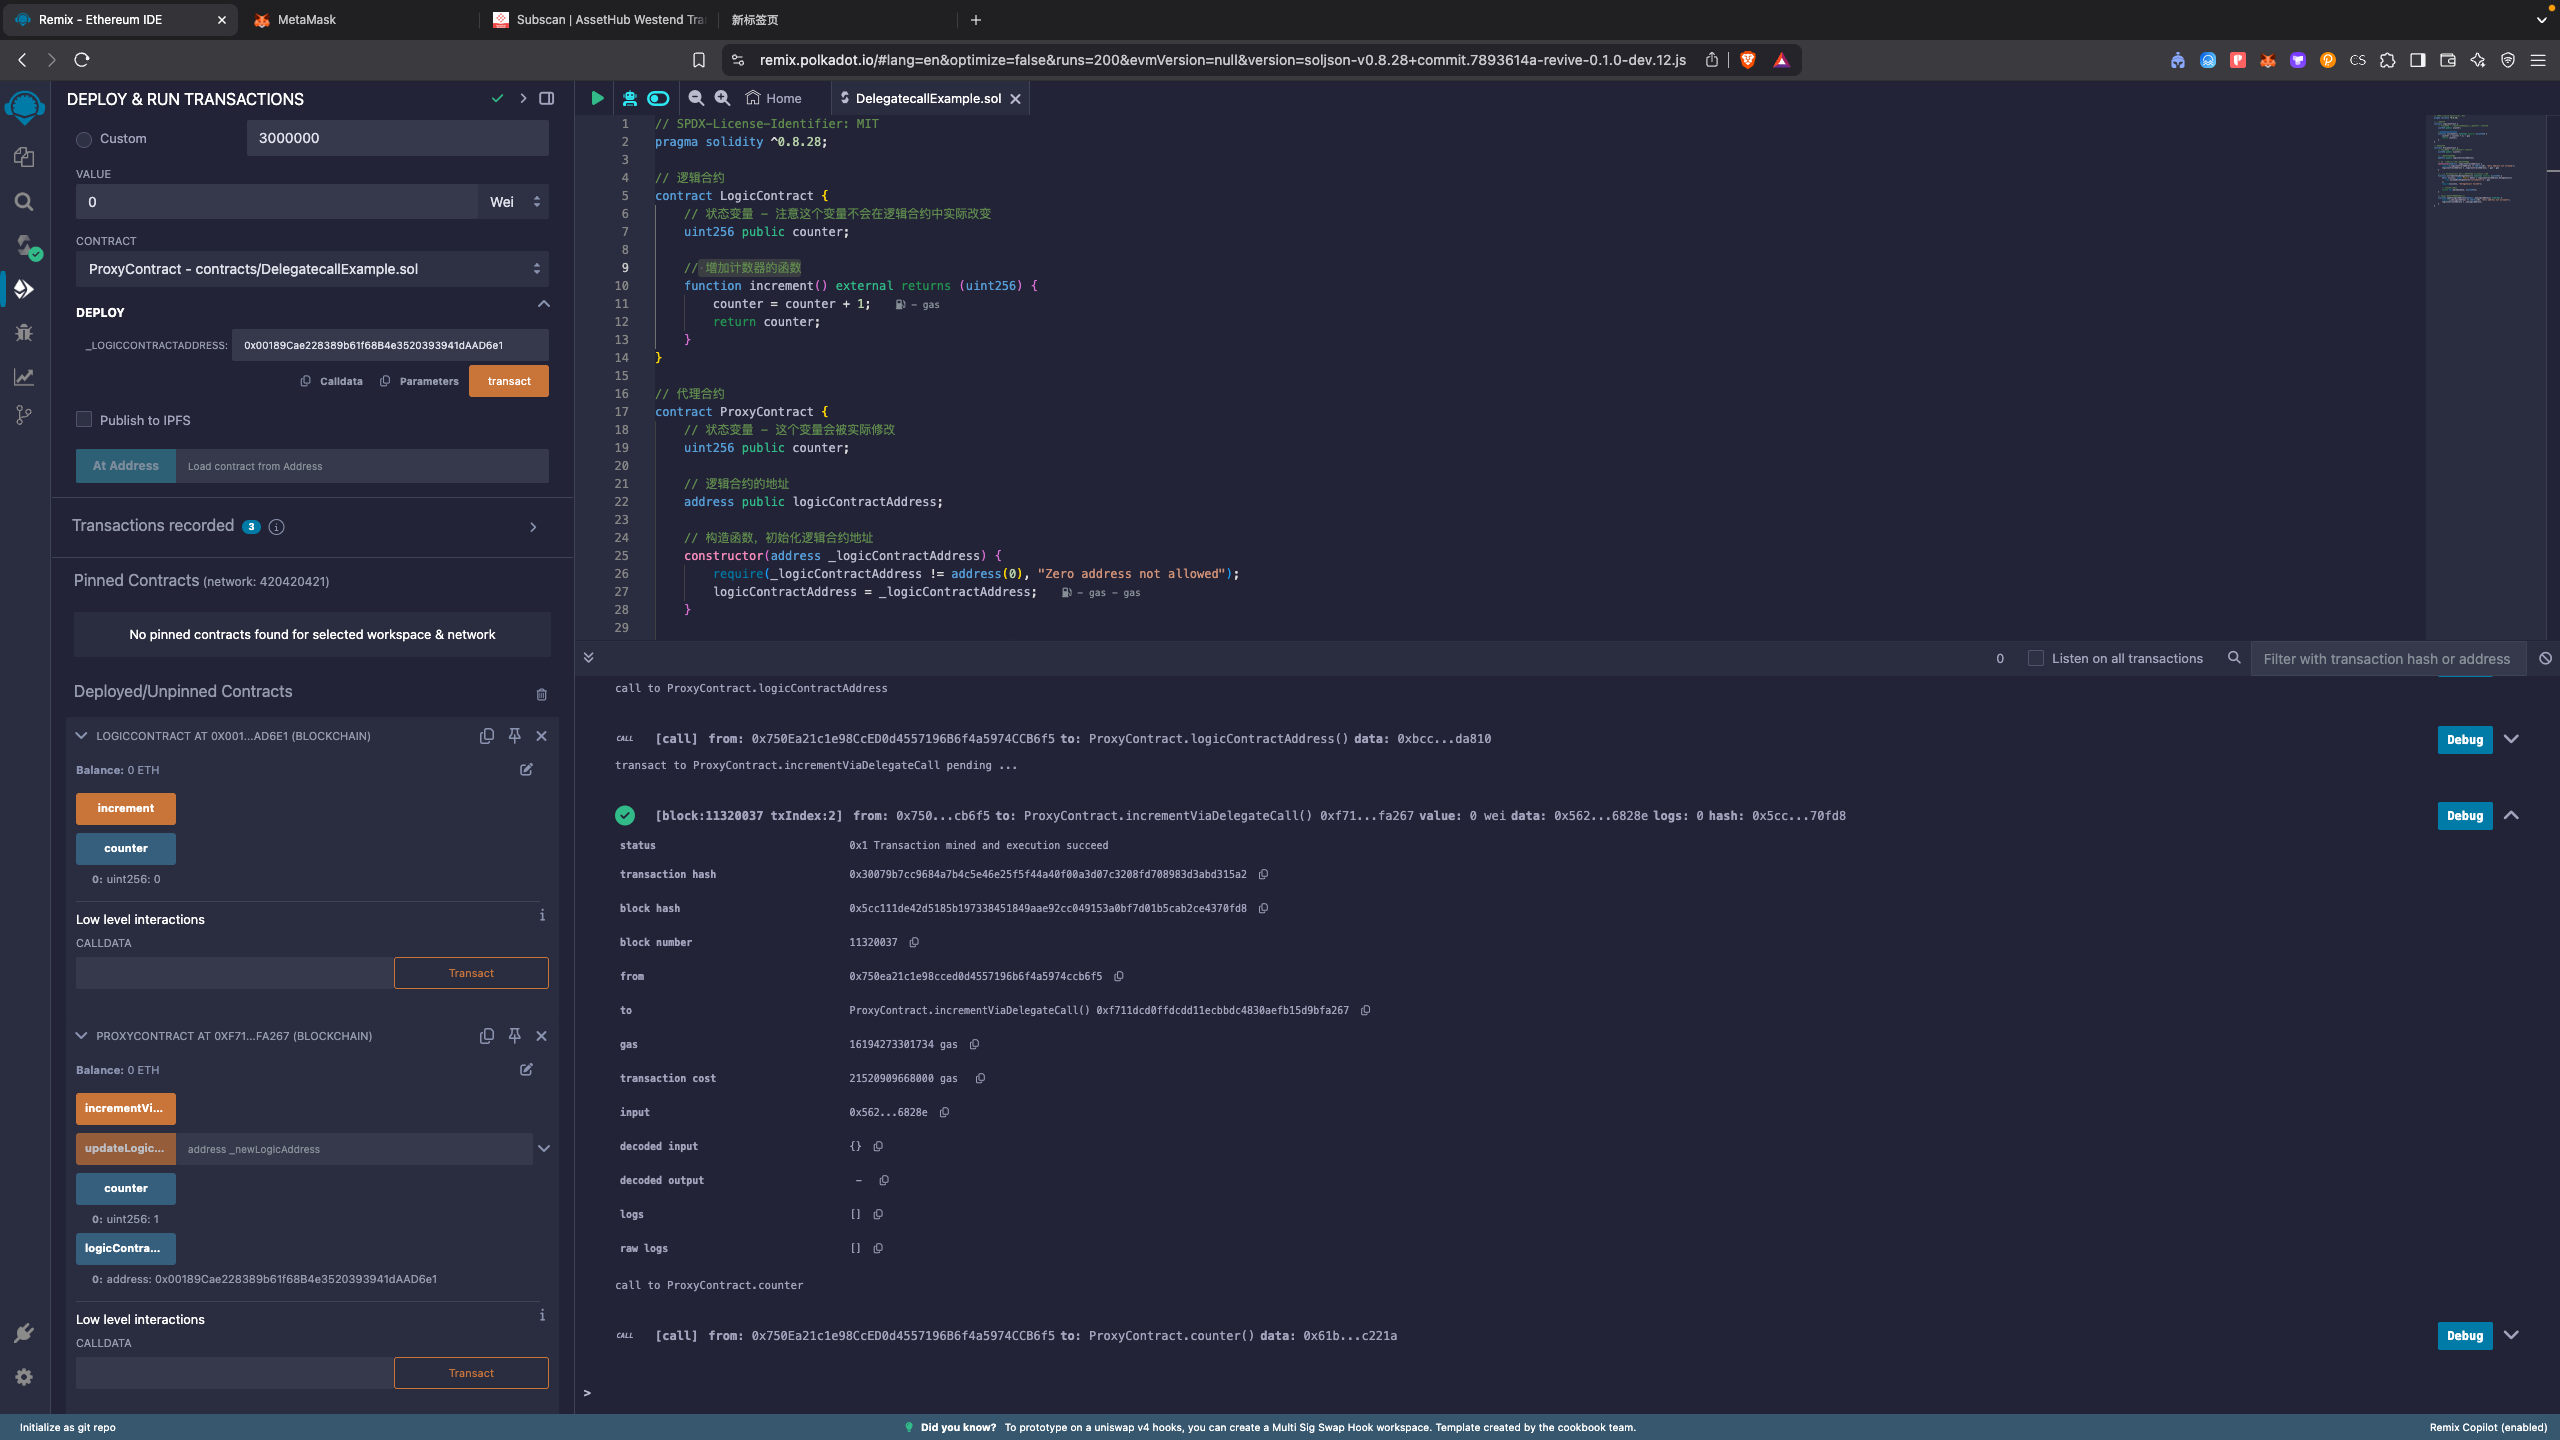Copy the ProxyContract address icon

coord(487,1035)
